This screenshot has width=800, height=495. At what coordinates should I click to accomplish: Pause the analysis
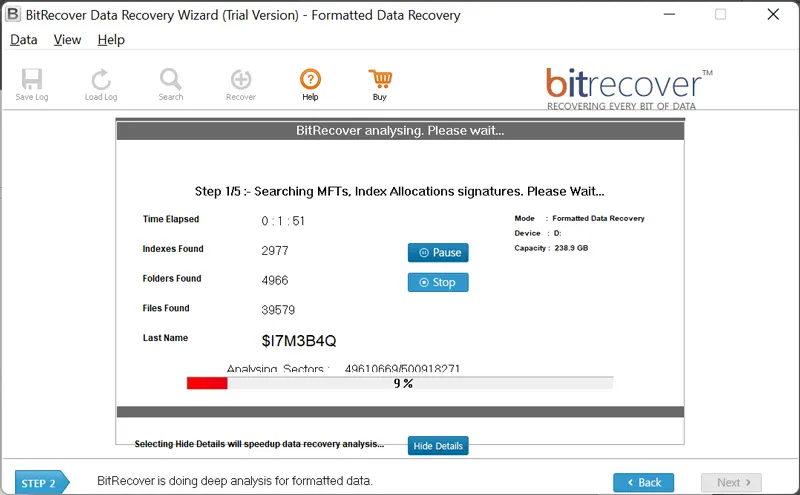coord(438,253)
